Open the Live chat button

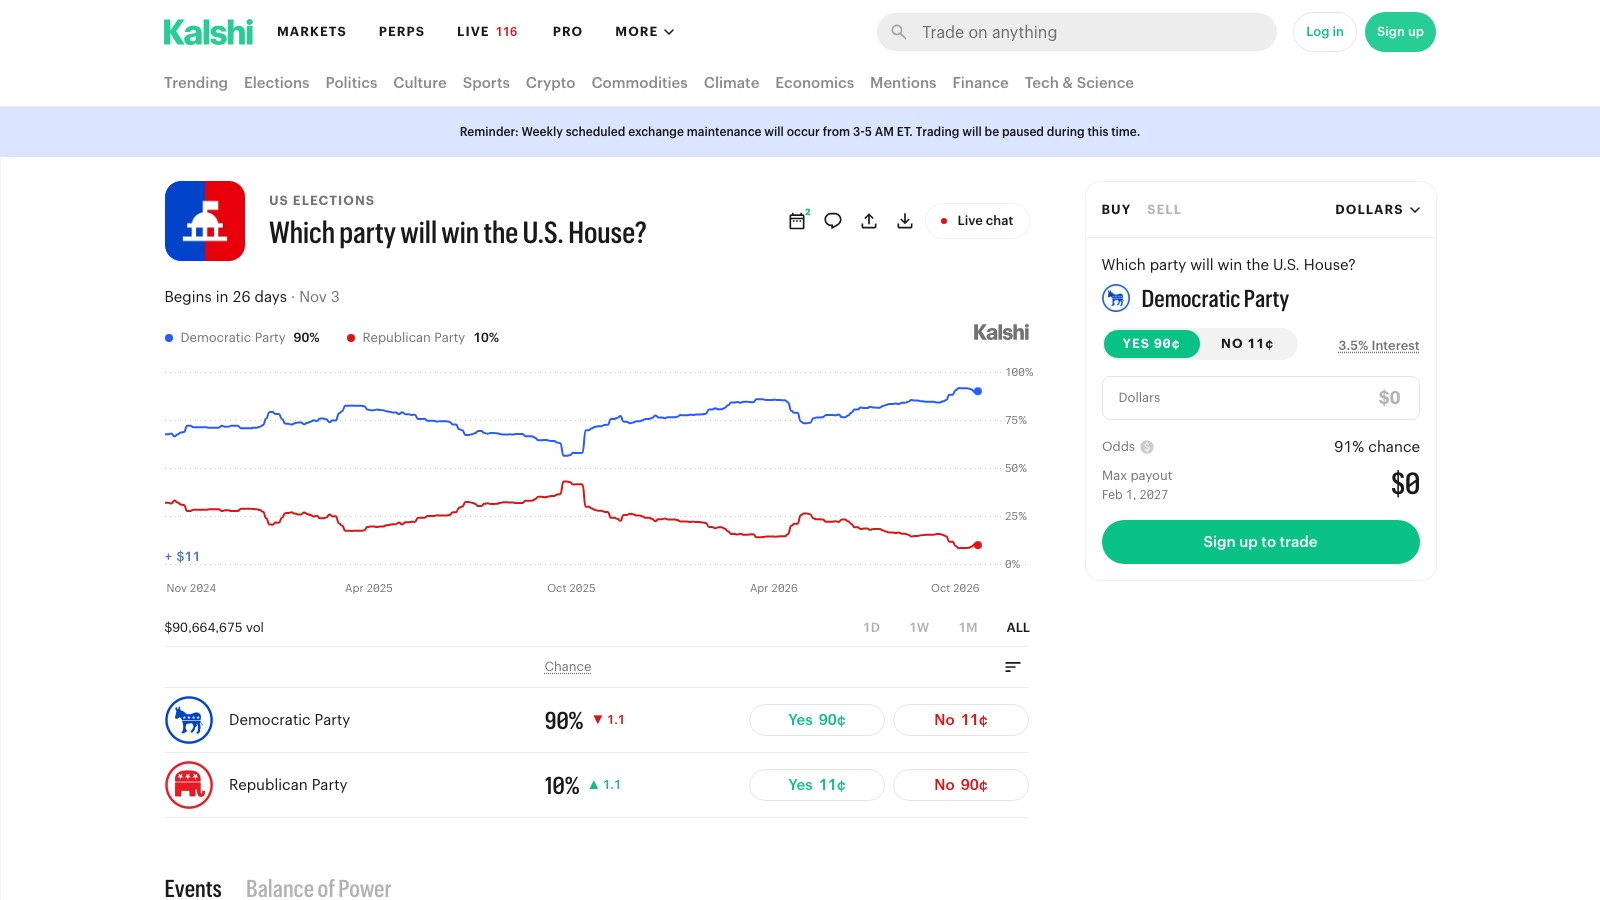pyautogui.click(x=977, y=221)
